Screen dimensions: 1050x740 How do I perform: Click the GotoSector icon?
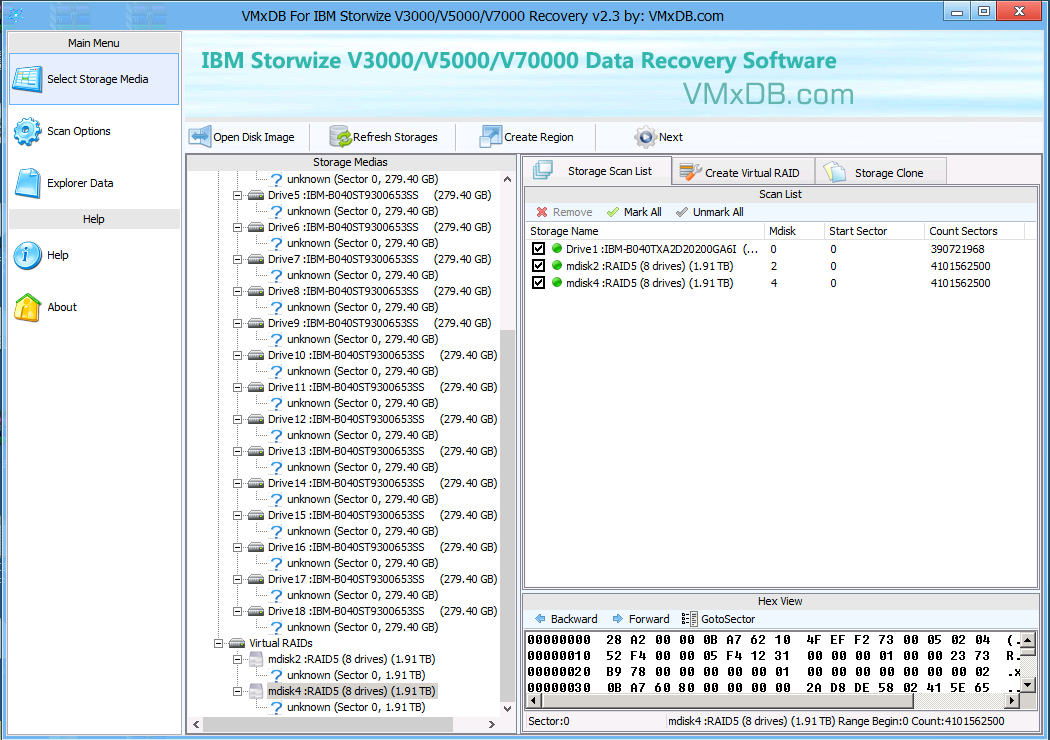(x=689, y=619)
